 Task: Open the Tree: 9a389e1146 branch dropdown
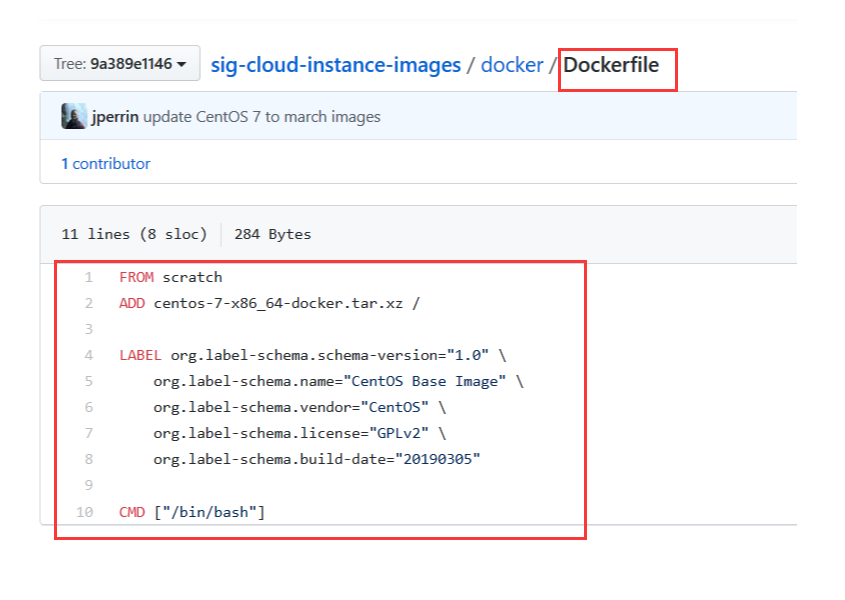coord(120,64)
